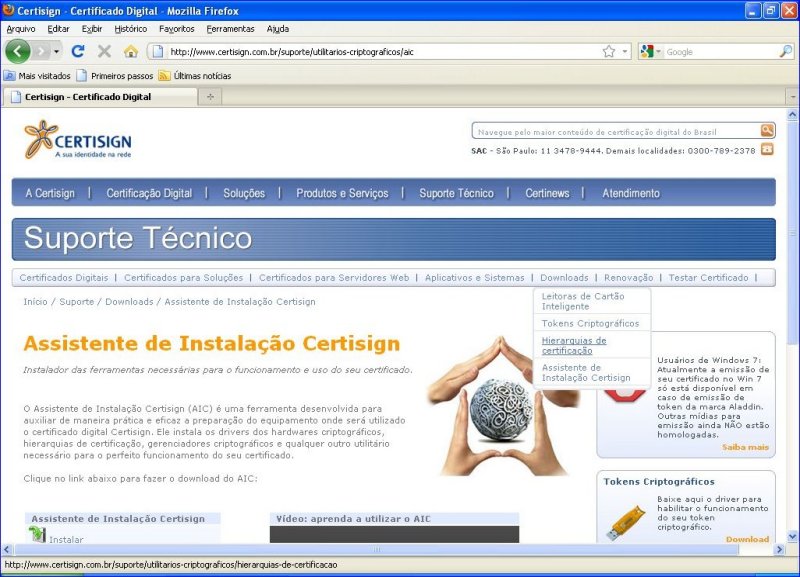Select Tokens Criptográficos dropdown entry

point(592,323)
